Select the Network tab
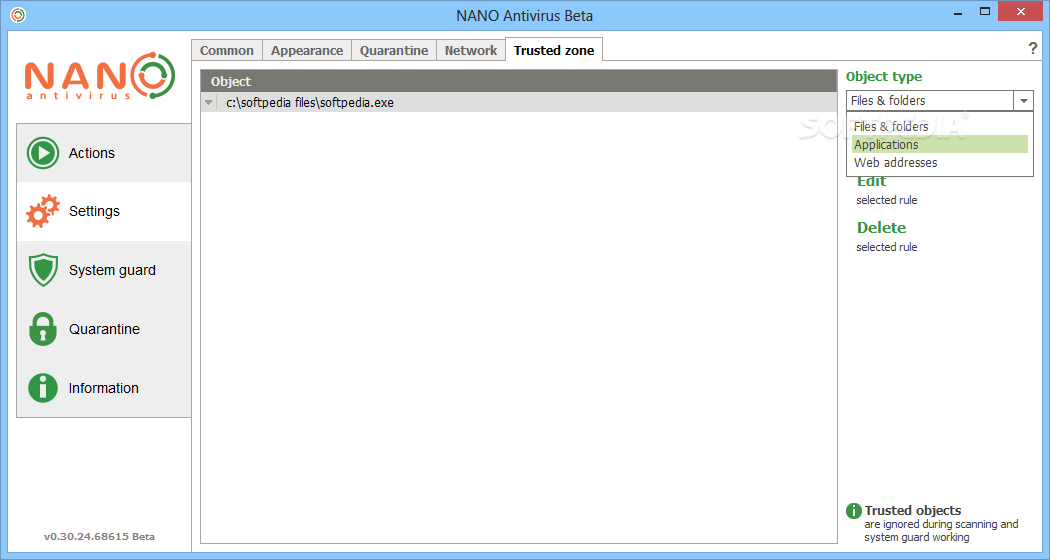 471,50
